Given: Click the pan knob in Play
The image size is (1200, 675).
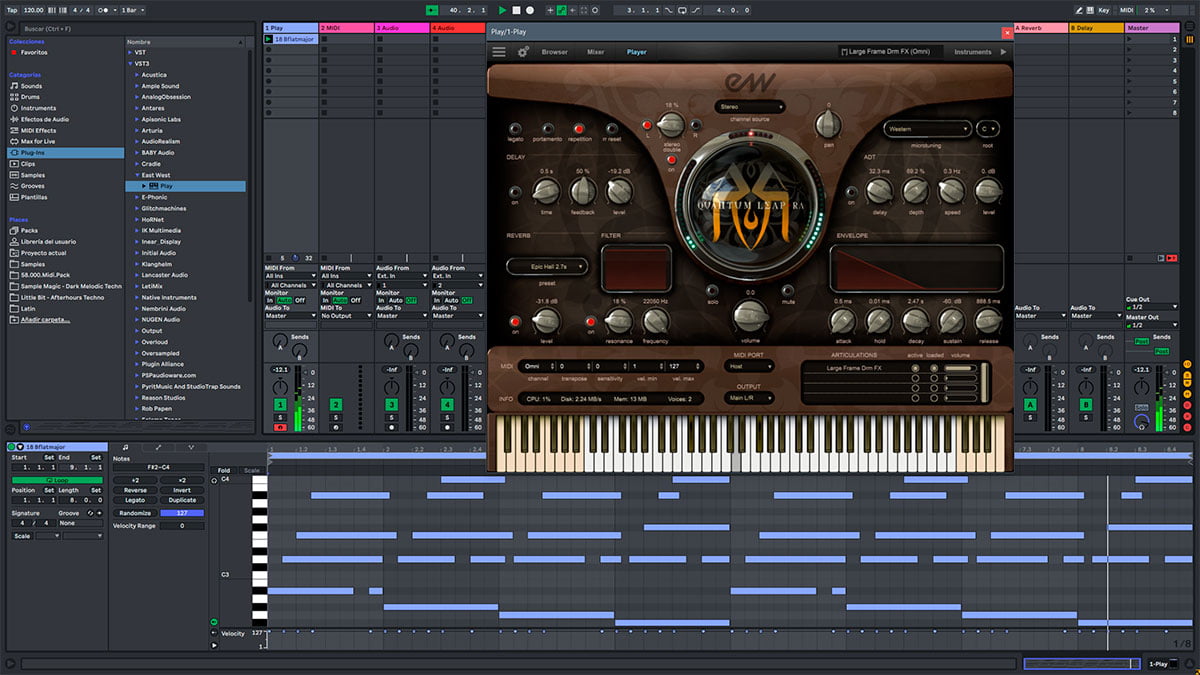Looking at the screenshot, I should [828, 124].
